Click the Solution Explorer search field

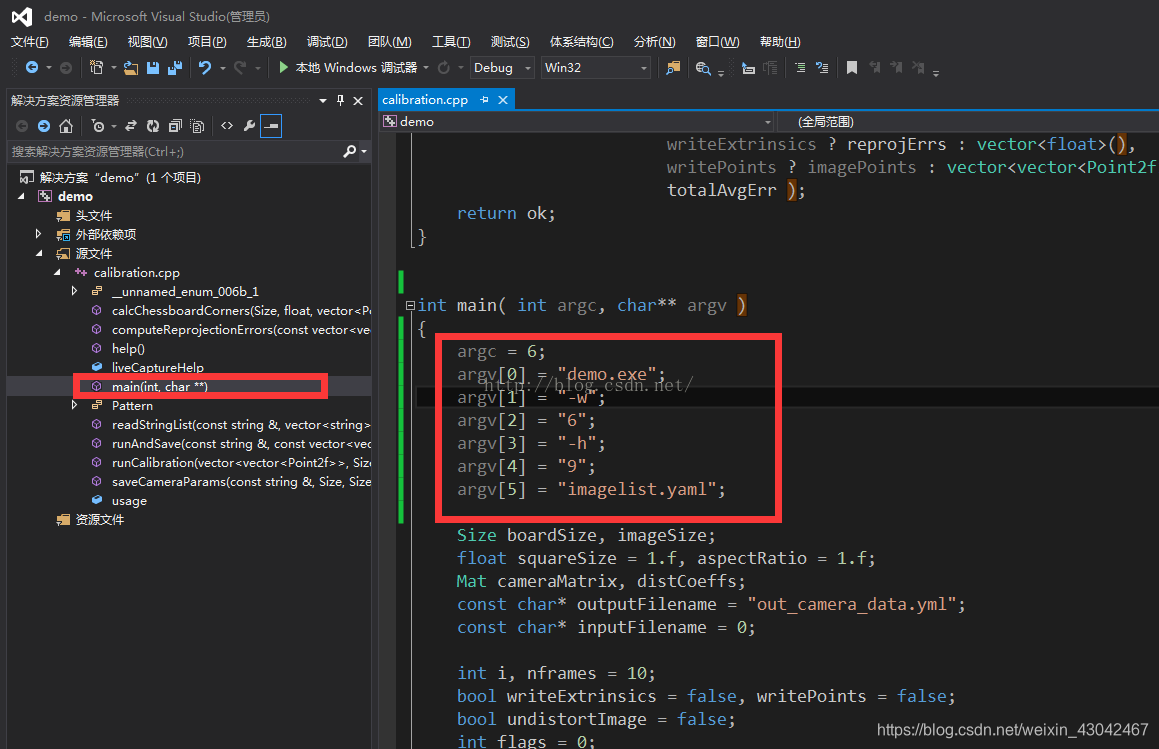[174, 152]
